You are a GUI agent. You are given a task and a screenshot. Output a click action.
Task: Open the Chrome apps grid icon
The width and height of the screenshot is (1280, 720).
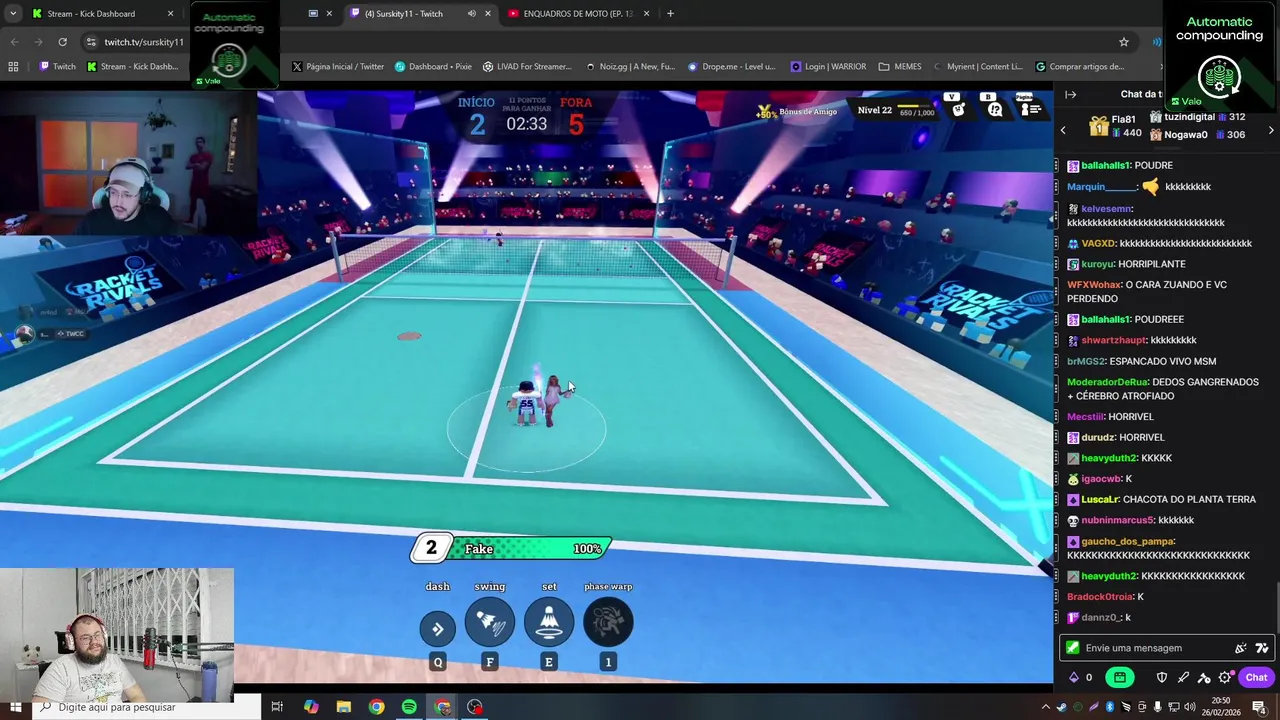(13, 67)
